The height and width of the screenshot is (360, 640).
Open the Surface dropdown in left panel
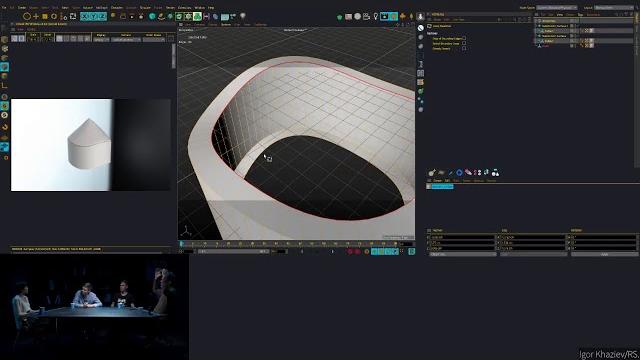[x=126, y=39]
